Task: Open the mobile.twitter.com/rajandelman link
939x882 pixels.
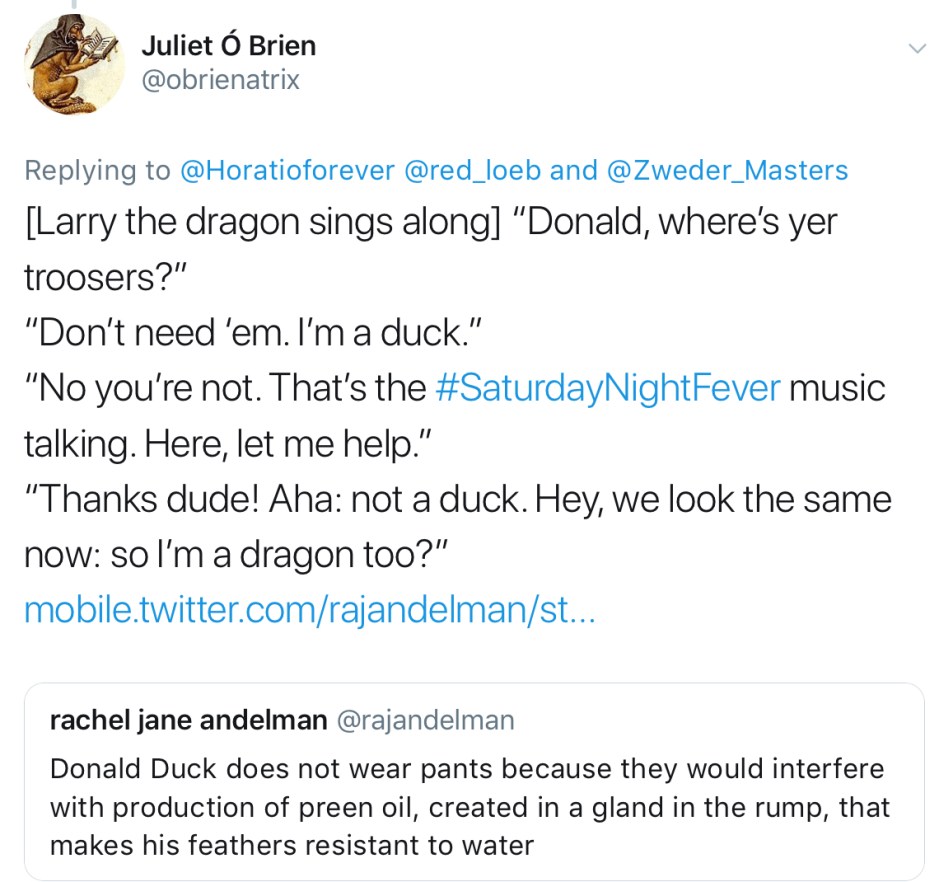Action: tap(309, 609)
